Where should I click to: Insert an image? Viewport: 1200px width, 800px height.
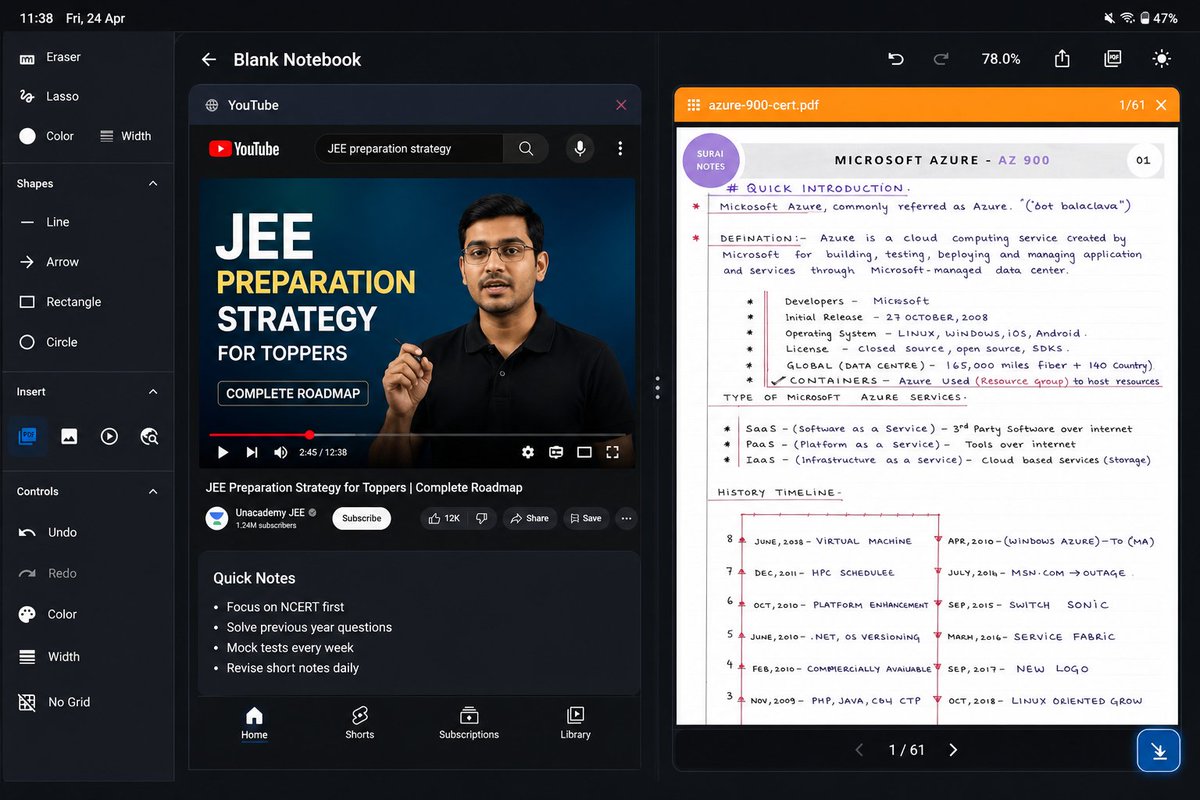point(69,436)
